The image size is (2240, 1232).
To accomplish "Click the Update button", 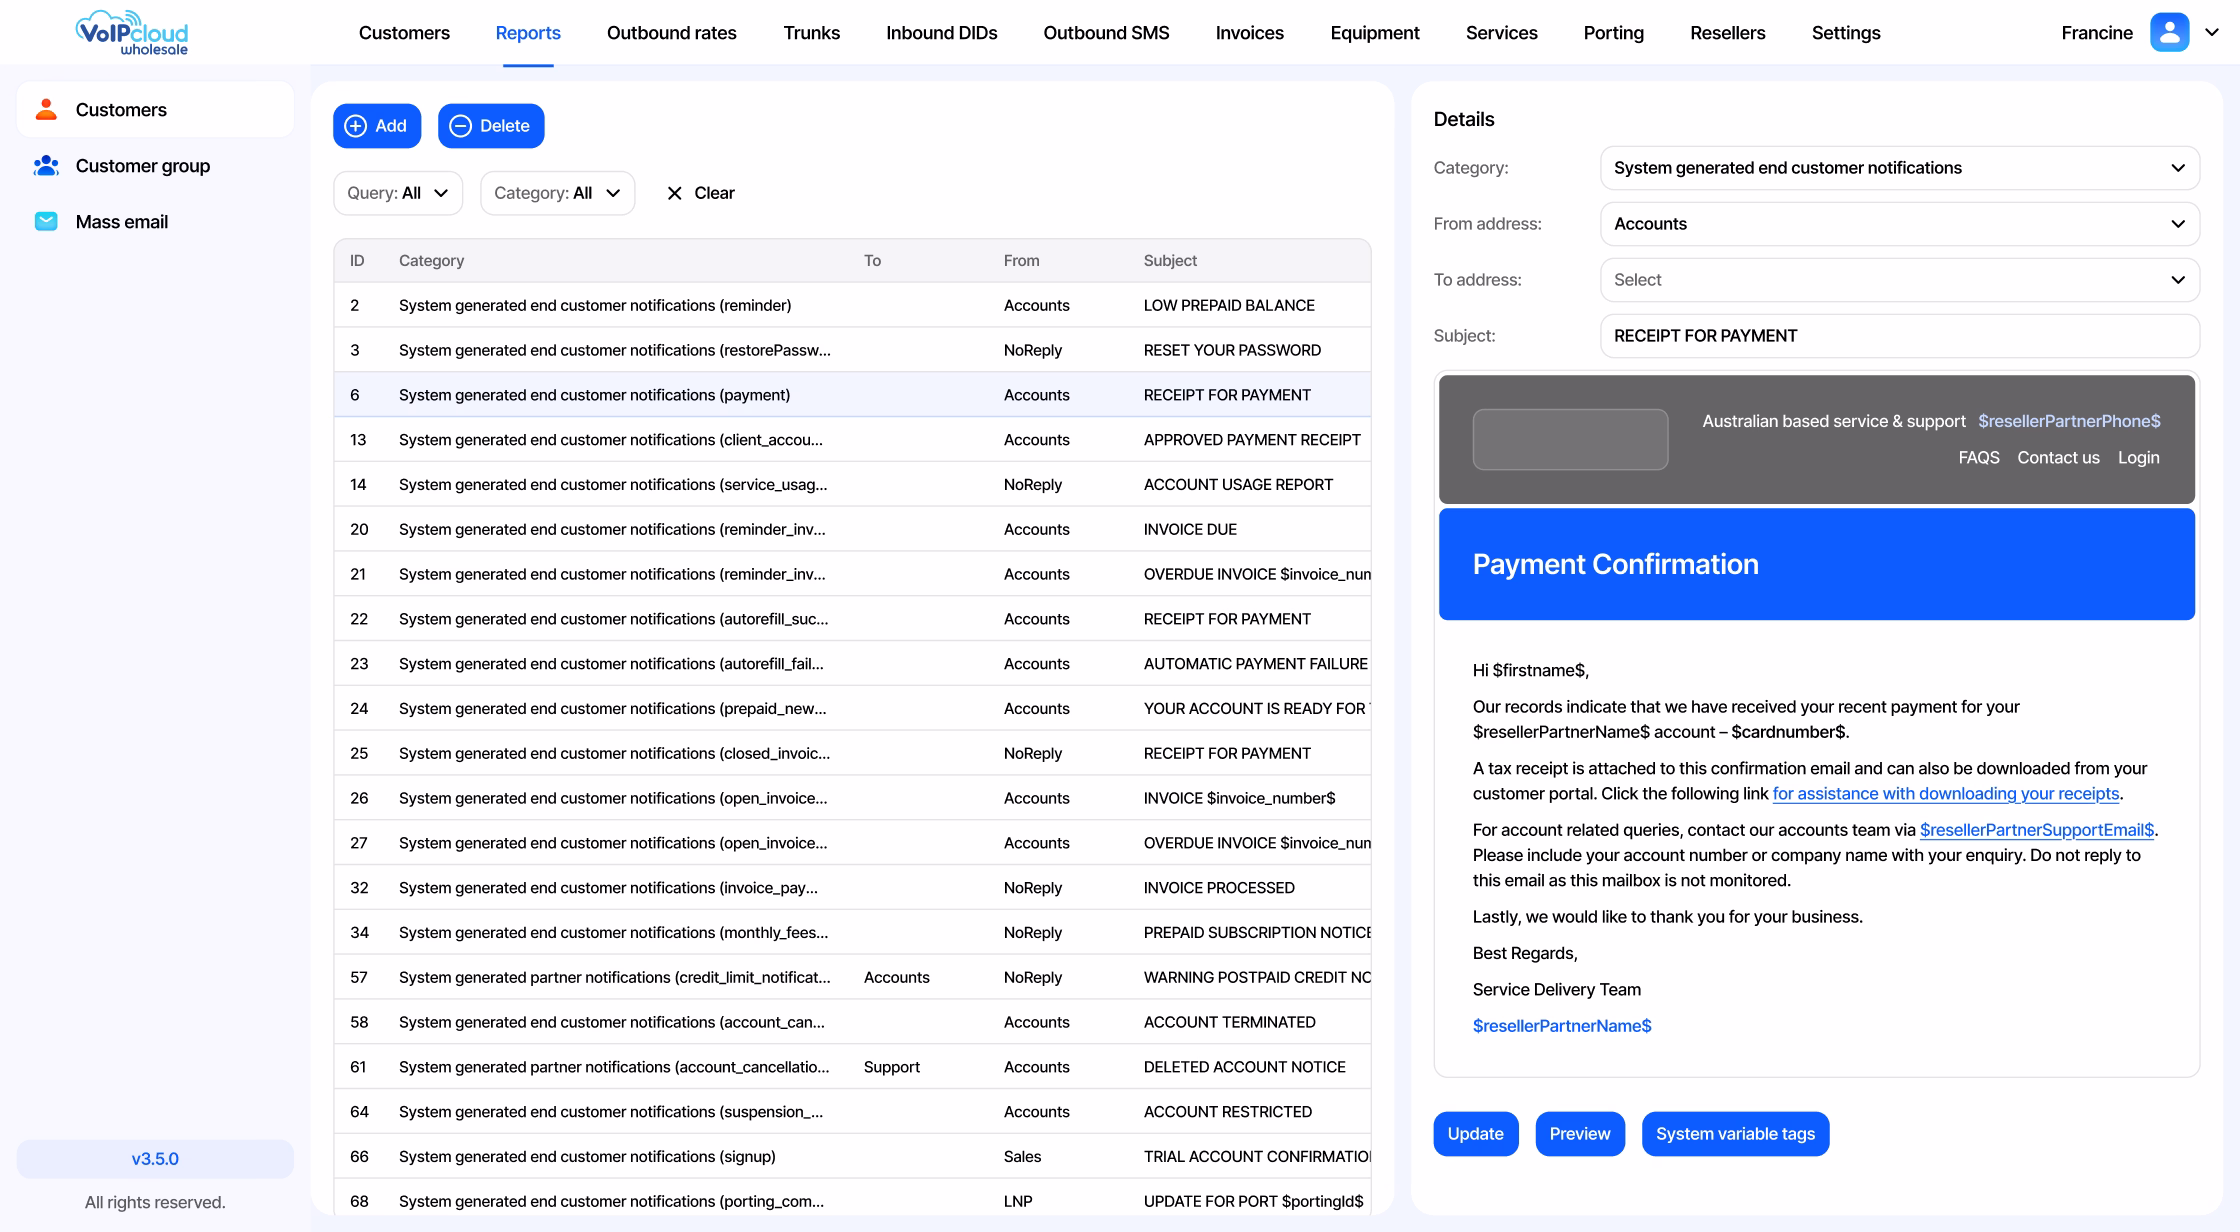I will coord(1476,1134).
